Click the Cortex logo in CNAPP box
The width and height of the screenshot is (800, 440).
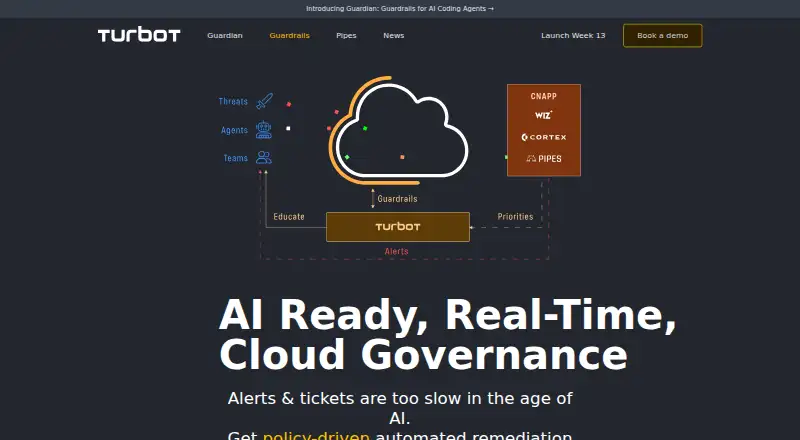[543, 137]
